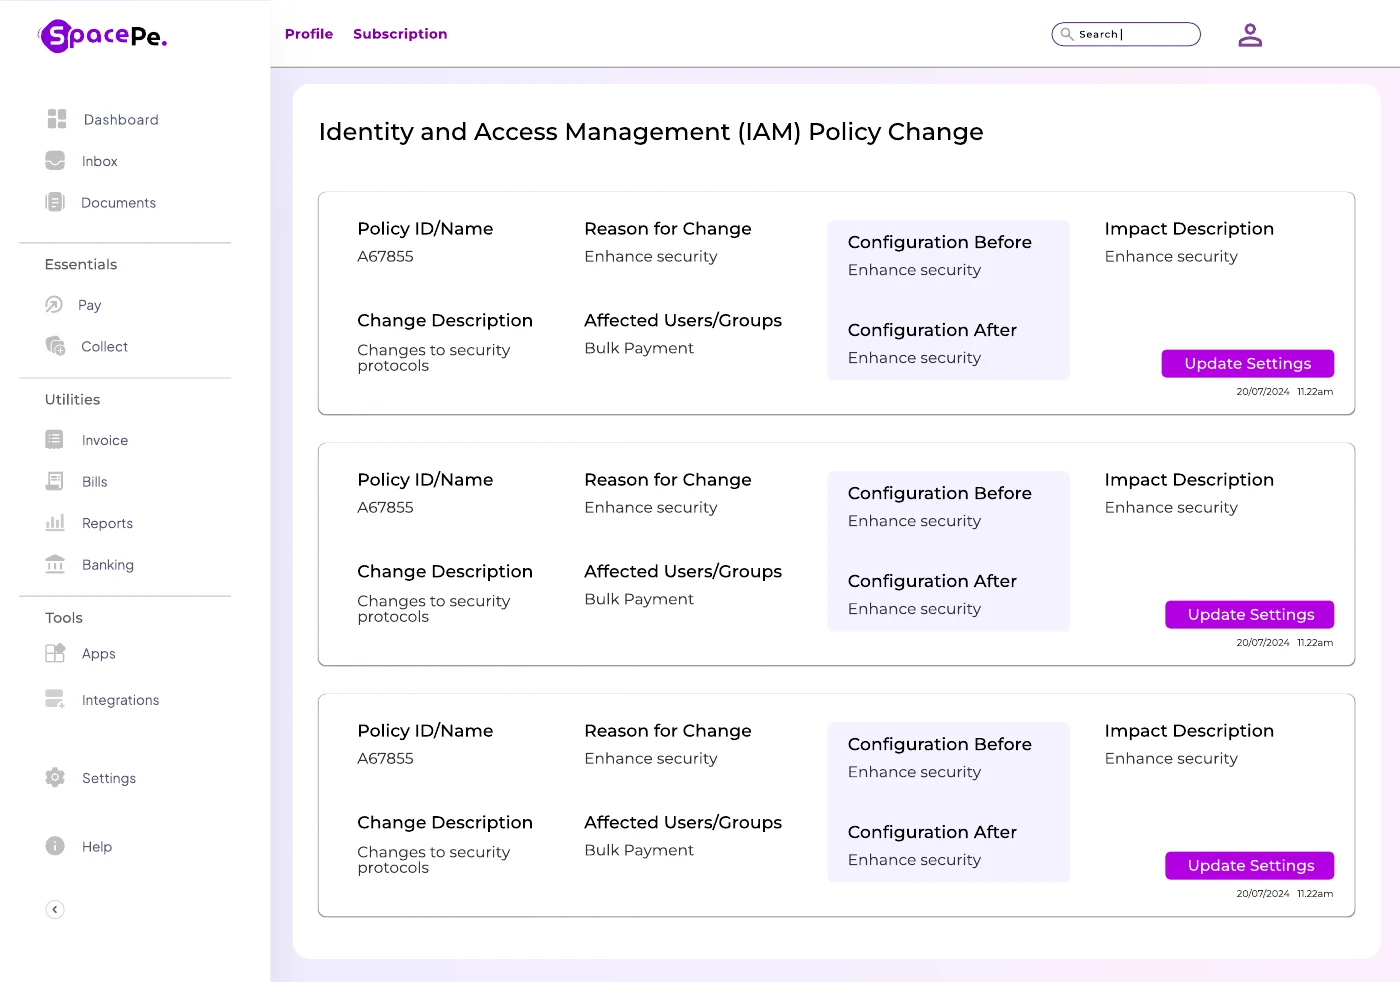
Task: Select the Pay icon under Essentials
Action: 54,305
